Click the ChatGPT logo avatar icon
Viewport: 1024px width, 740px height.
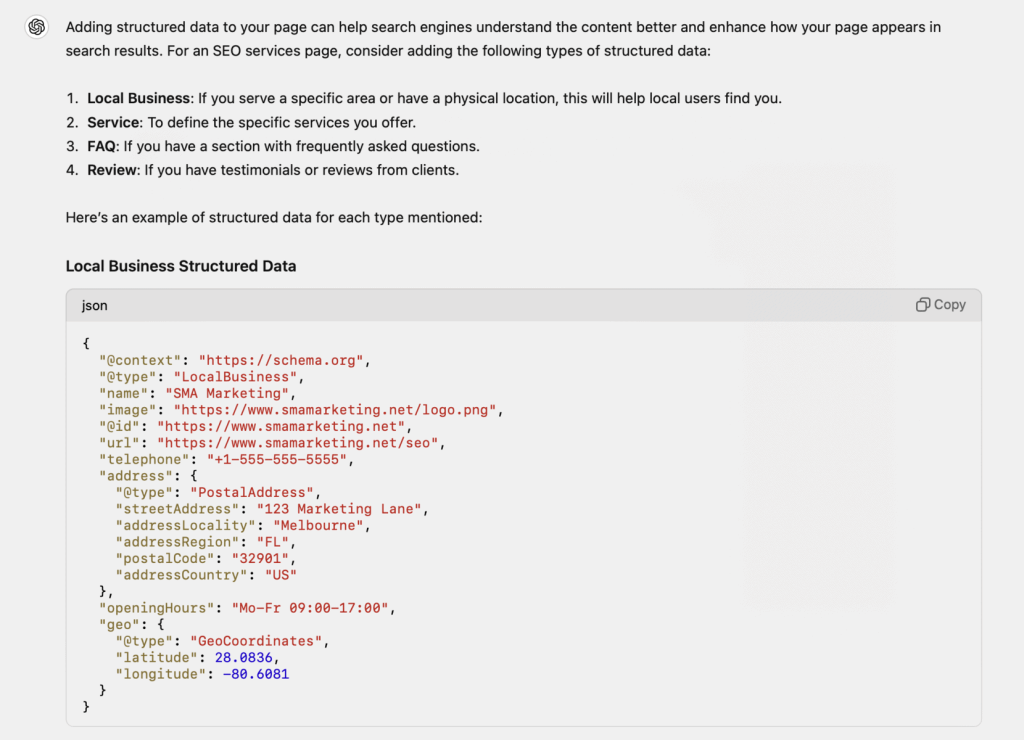pyautogui.click(x=37, y=27)
